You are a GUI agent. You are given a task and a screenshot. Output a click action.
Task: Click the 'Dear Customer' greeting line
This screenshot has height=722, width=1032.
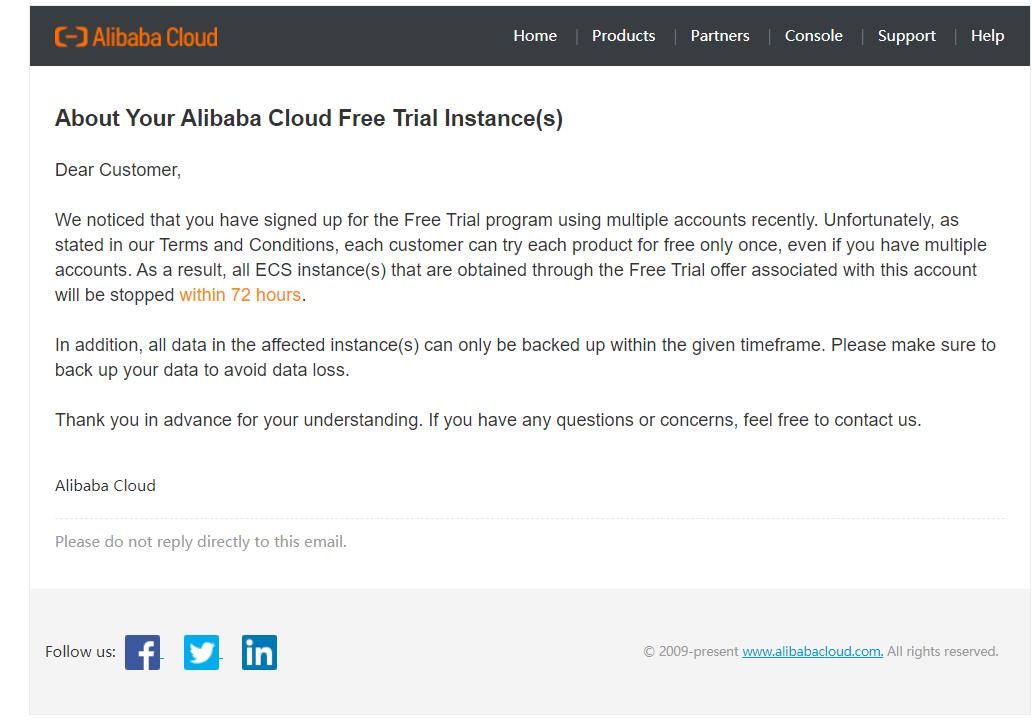coord(118,170)
